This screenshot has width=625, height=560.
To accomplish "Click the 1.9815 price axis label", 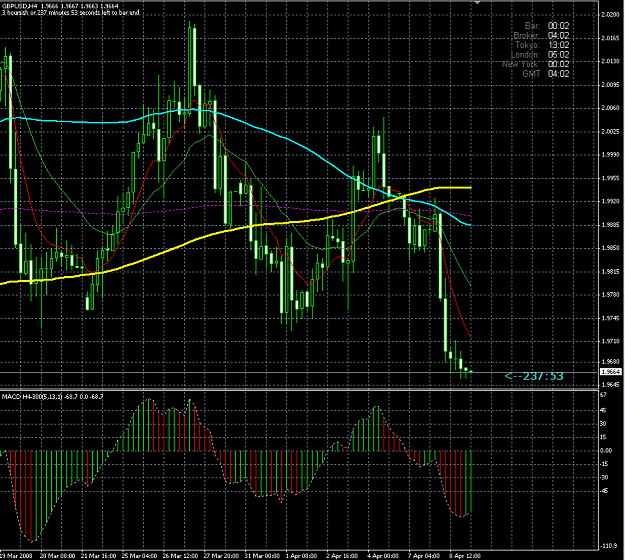I will (x=610, y=271).
